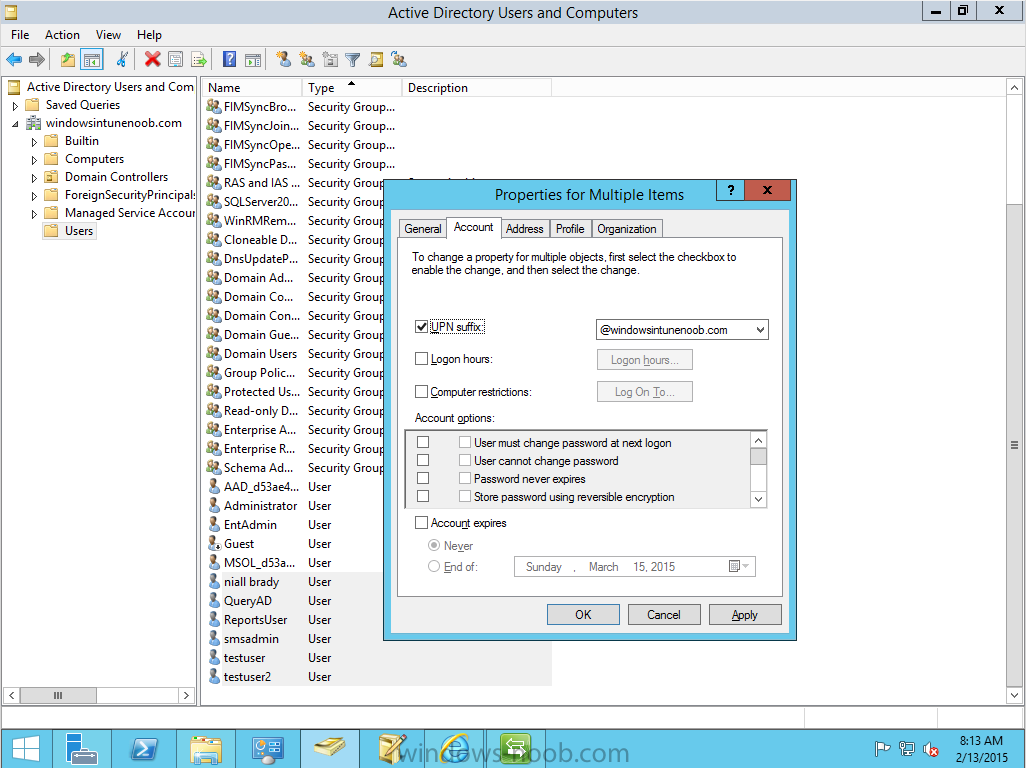Open the Windows Start button
The width and height of the screenshot is (1026, 768).
coord(26,749)
